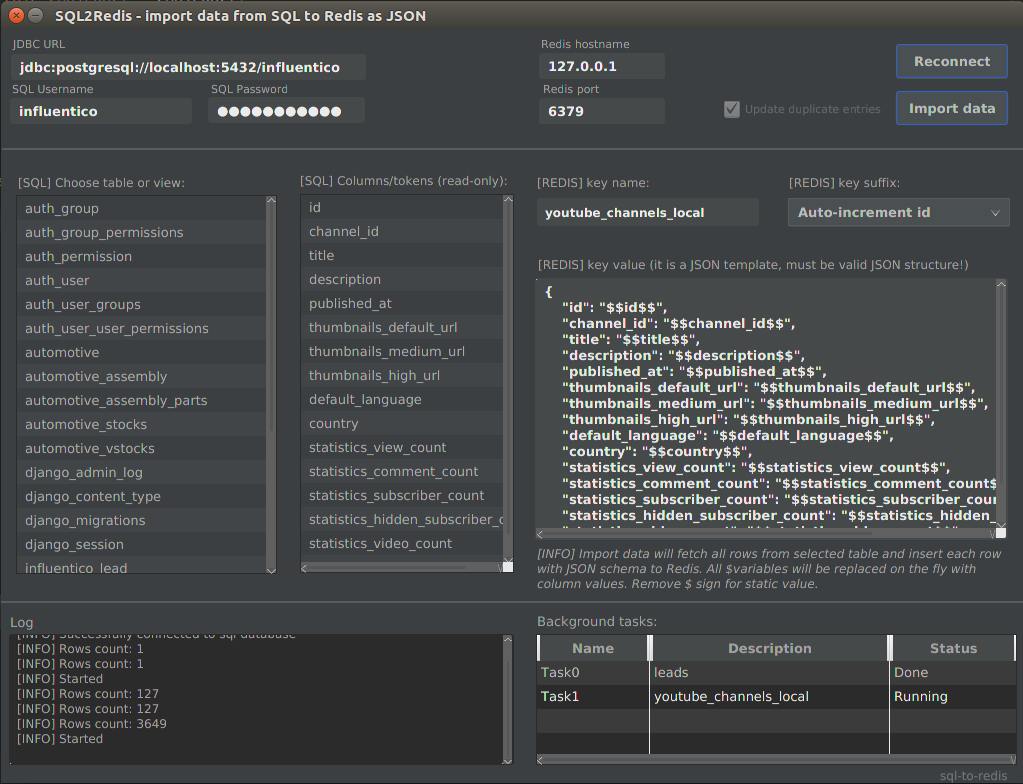This screenshot has height=784, width=1023.
Task: Select automotive_stocks table
Action: (x=141, y=425)
